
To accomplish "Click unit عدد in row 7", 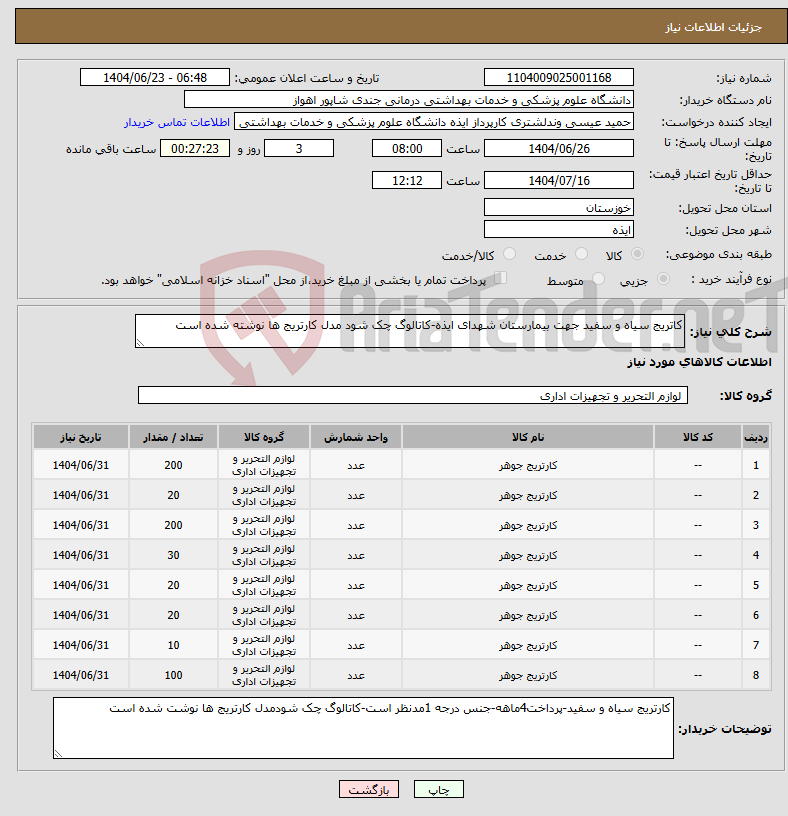I will pyautogui.click(x=356, y=645).
